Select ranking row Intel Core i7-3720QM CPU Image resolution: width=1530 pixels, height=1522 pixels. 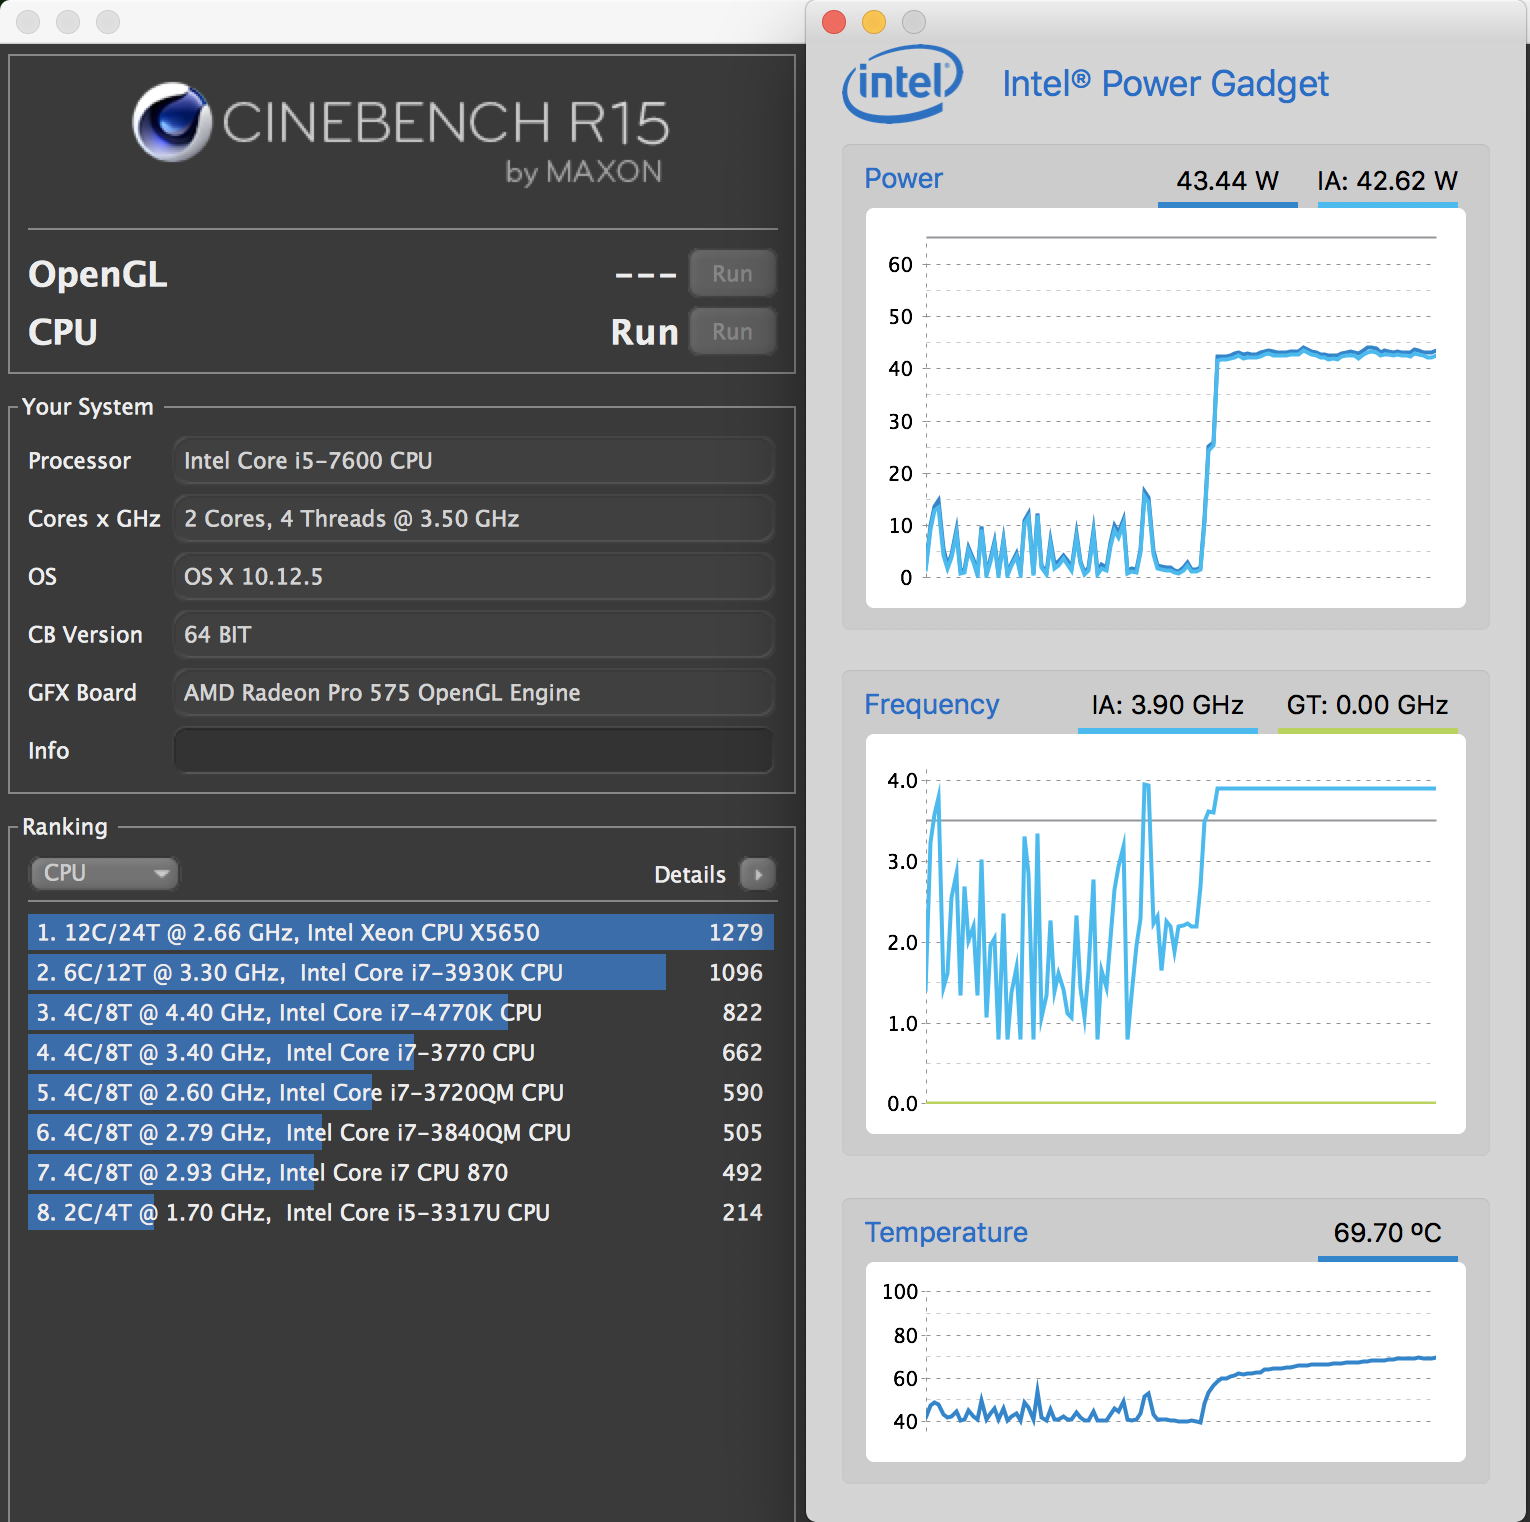(401, 1092)
